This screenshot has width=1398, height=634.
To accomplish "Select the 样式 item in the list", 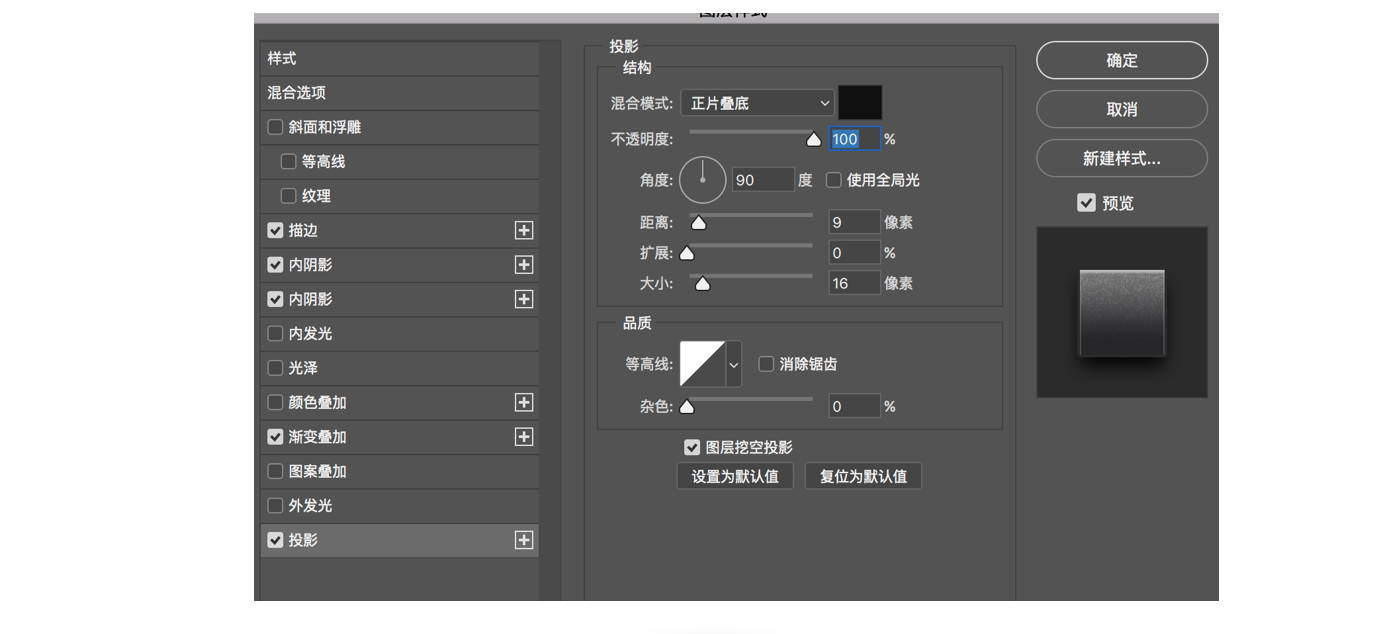I will tap(282, 59).
